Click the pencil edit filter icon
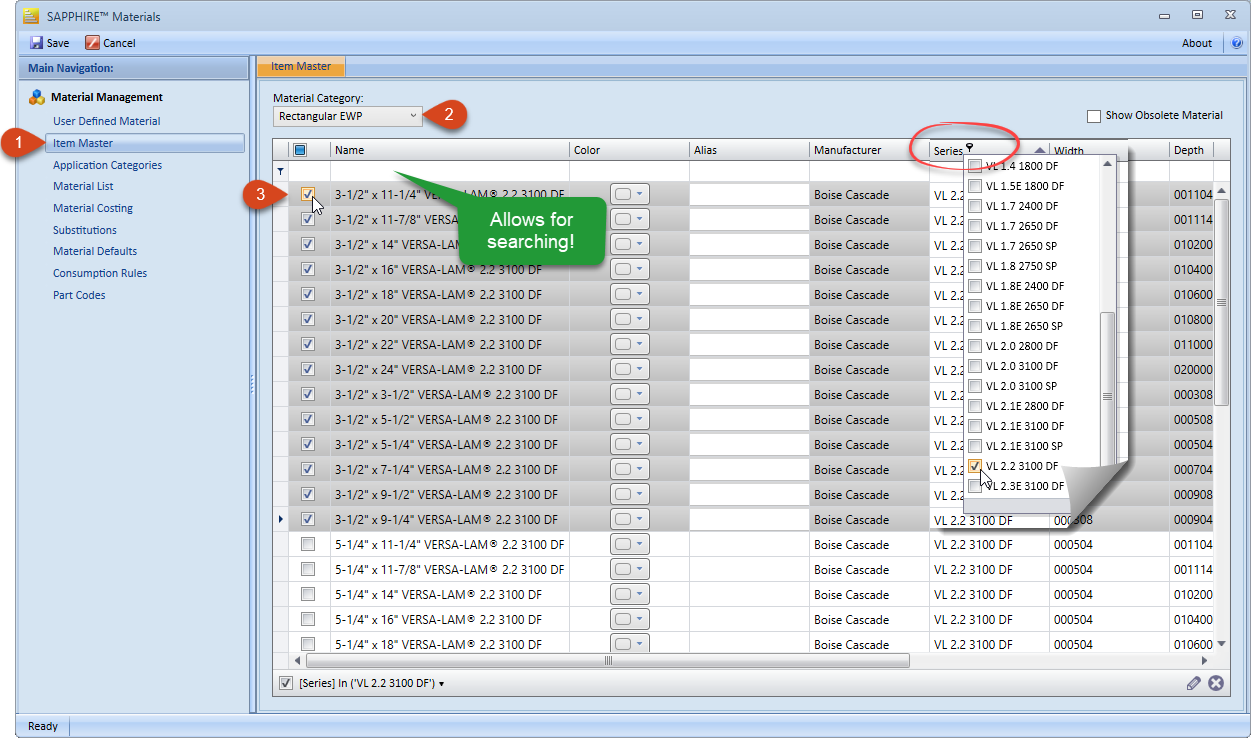Viewport: 1251px width, 738px height. [1194, 683]
